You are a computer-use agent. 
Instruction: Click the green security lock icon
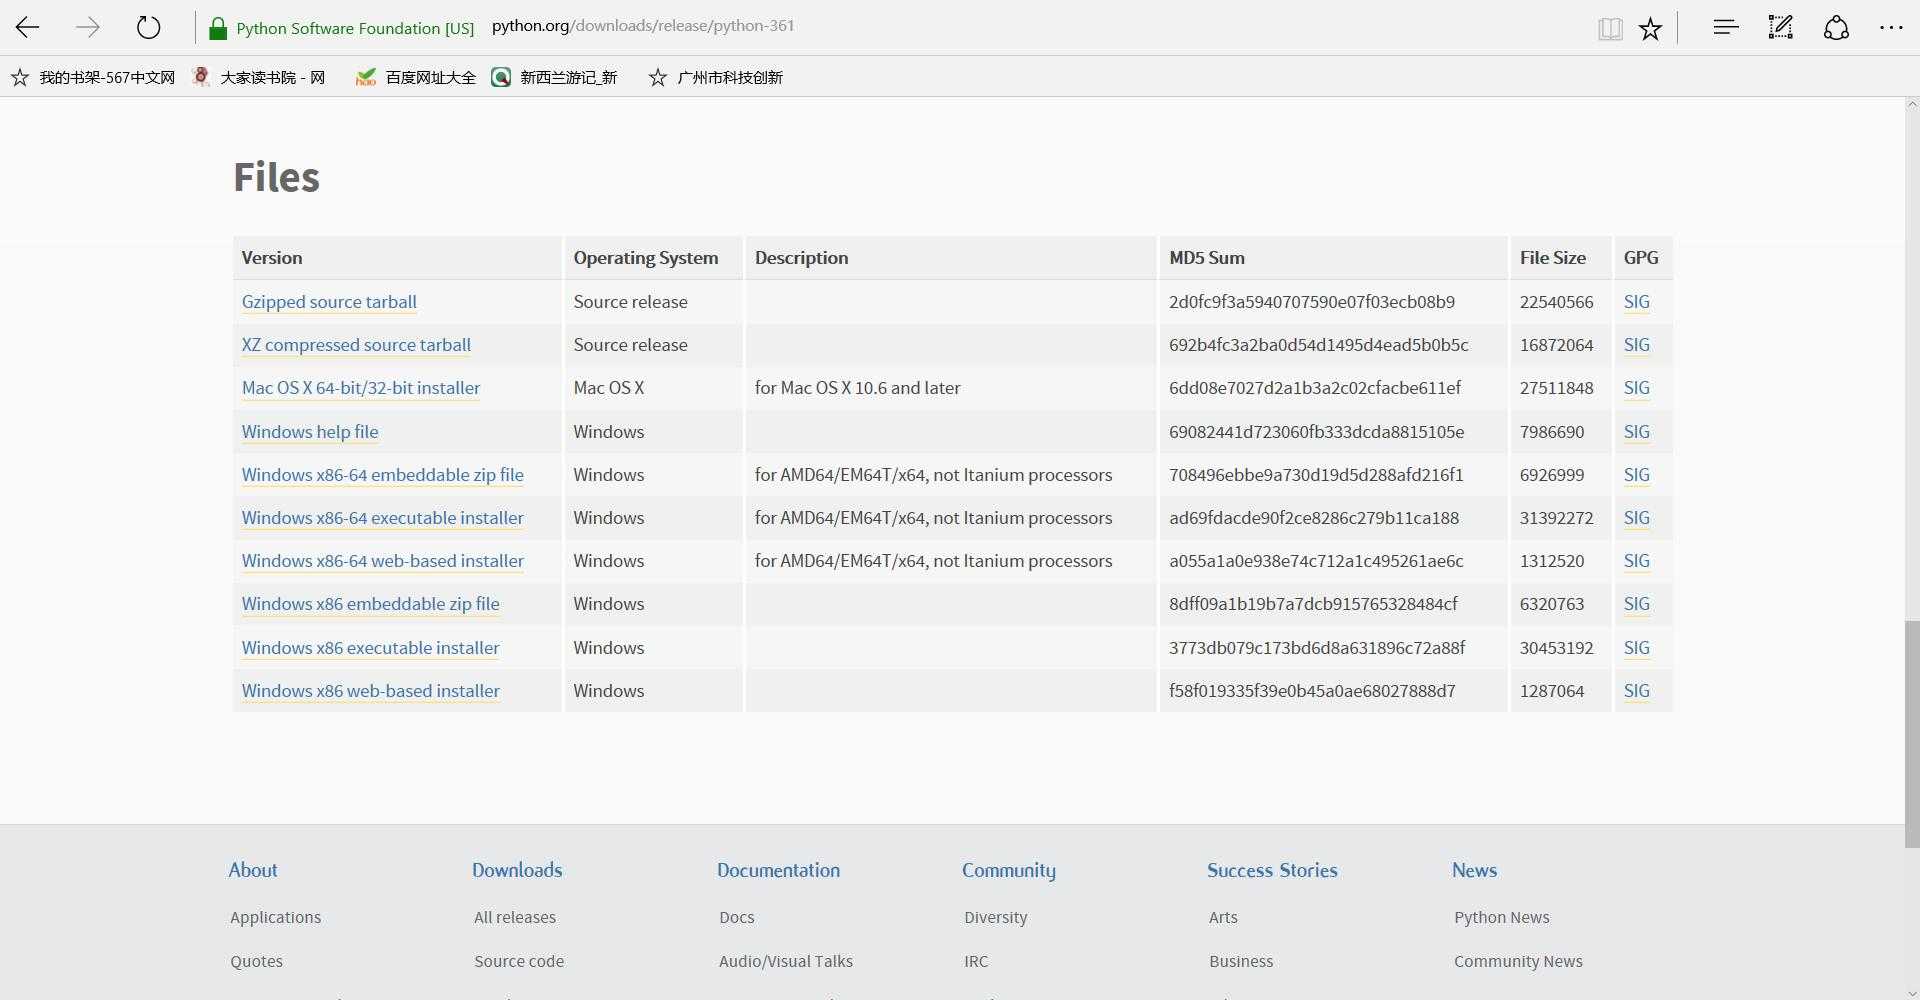pyautogui.click(x=217, y=28)
